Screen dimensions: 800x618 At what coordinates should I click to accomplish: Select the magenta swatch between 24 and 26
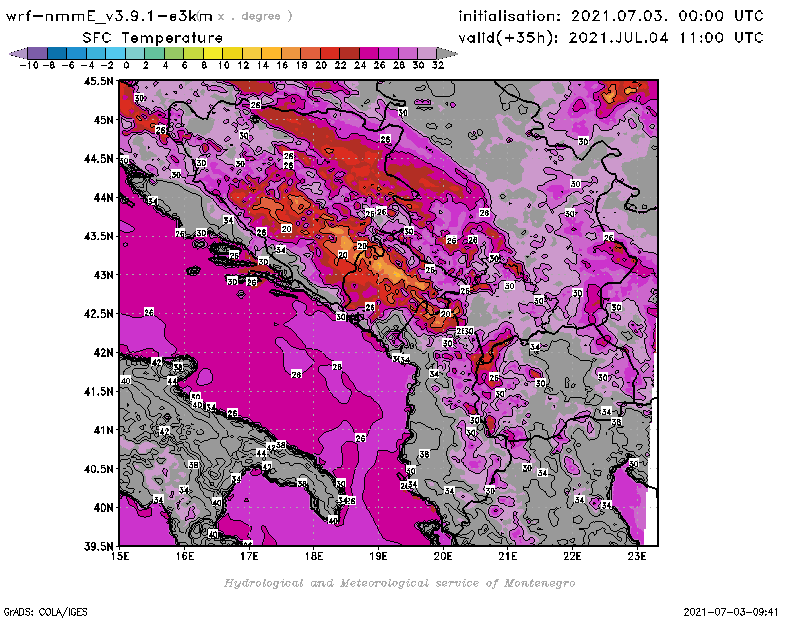368,53
